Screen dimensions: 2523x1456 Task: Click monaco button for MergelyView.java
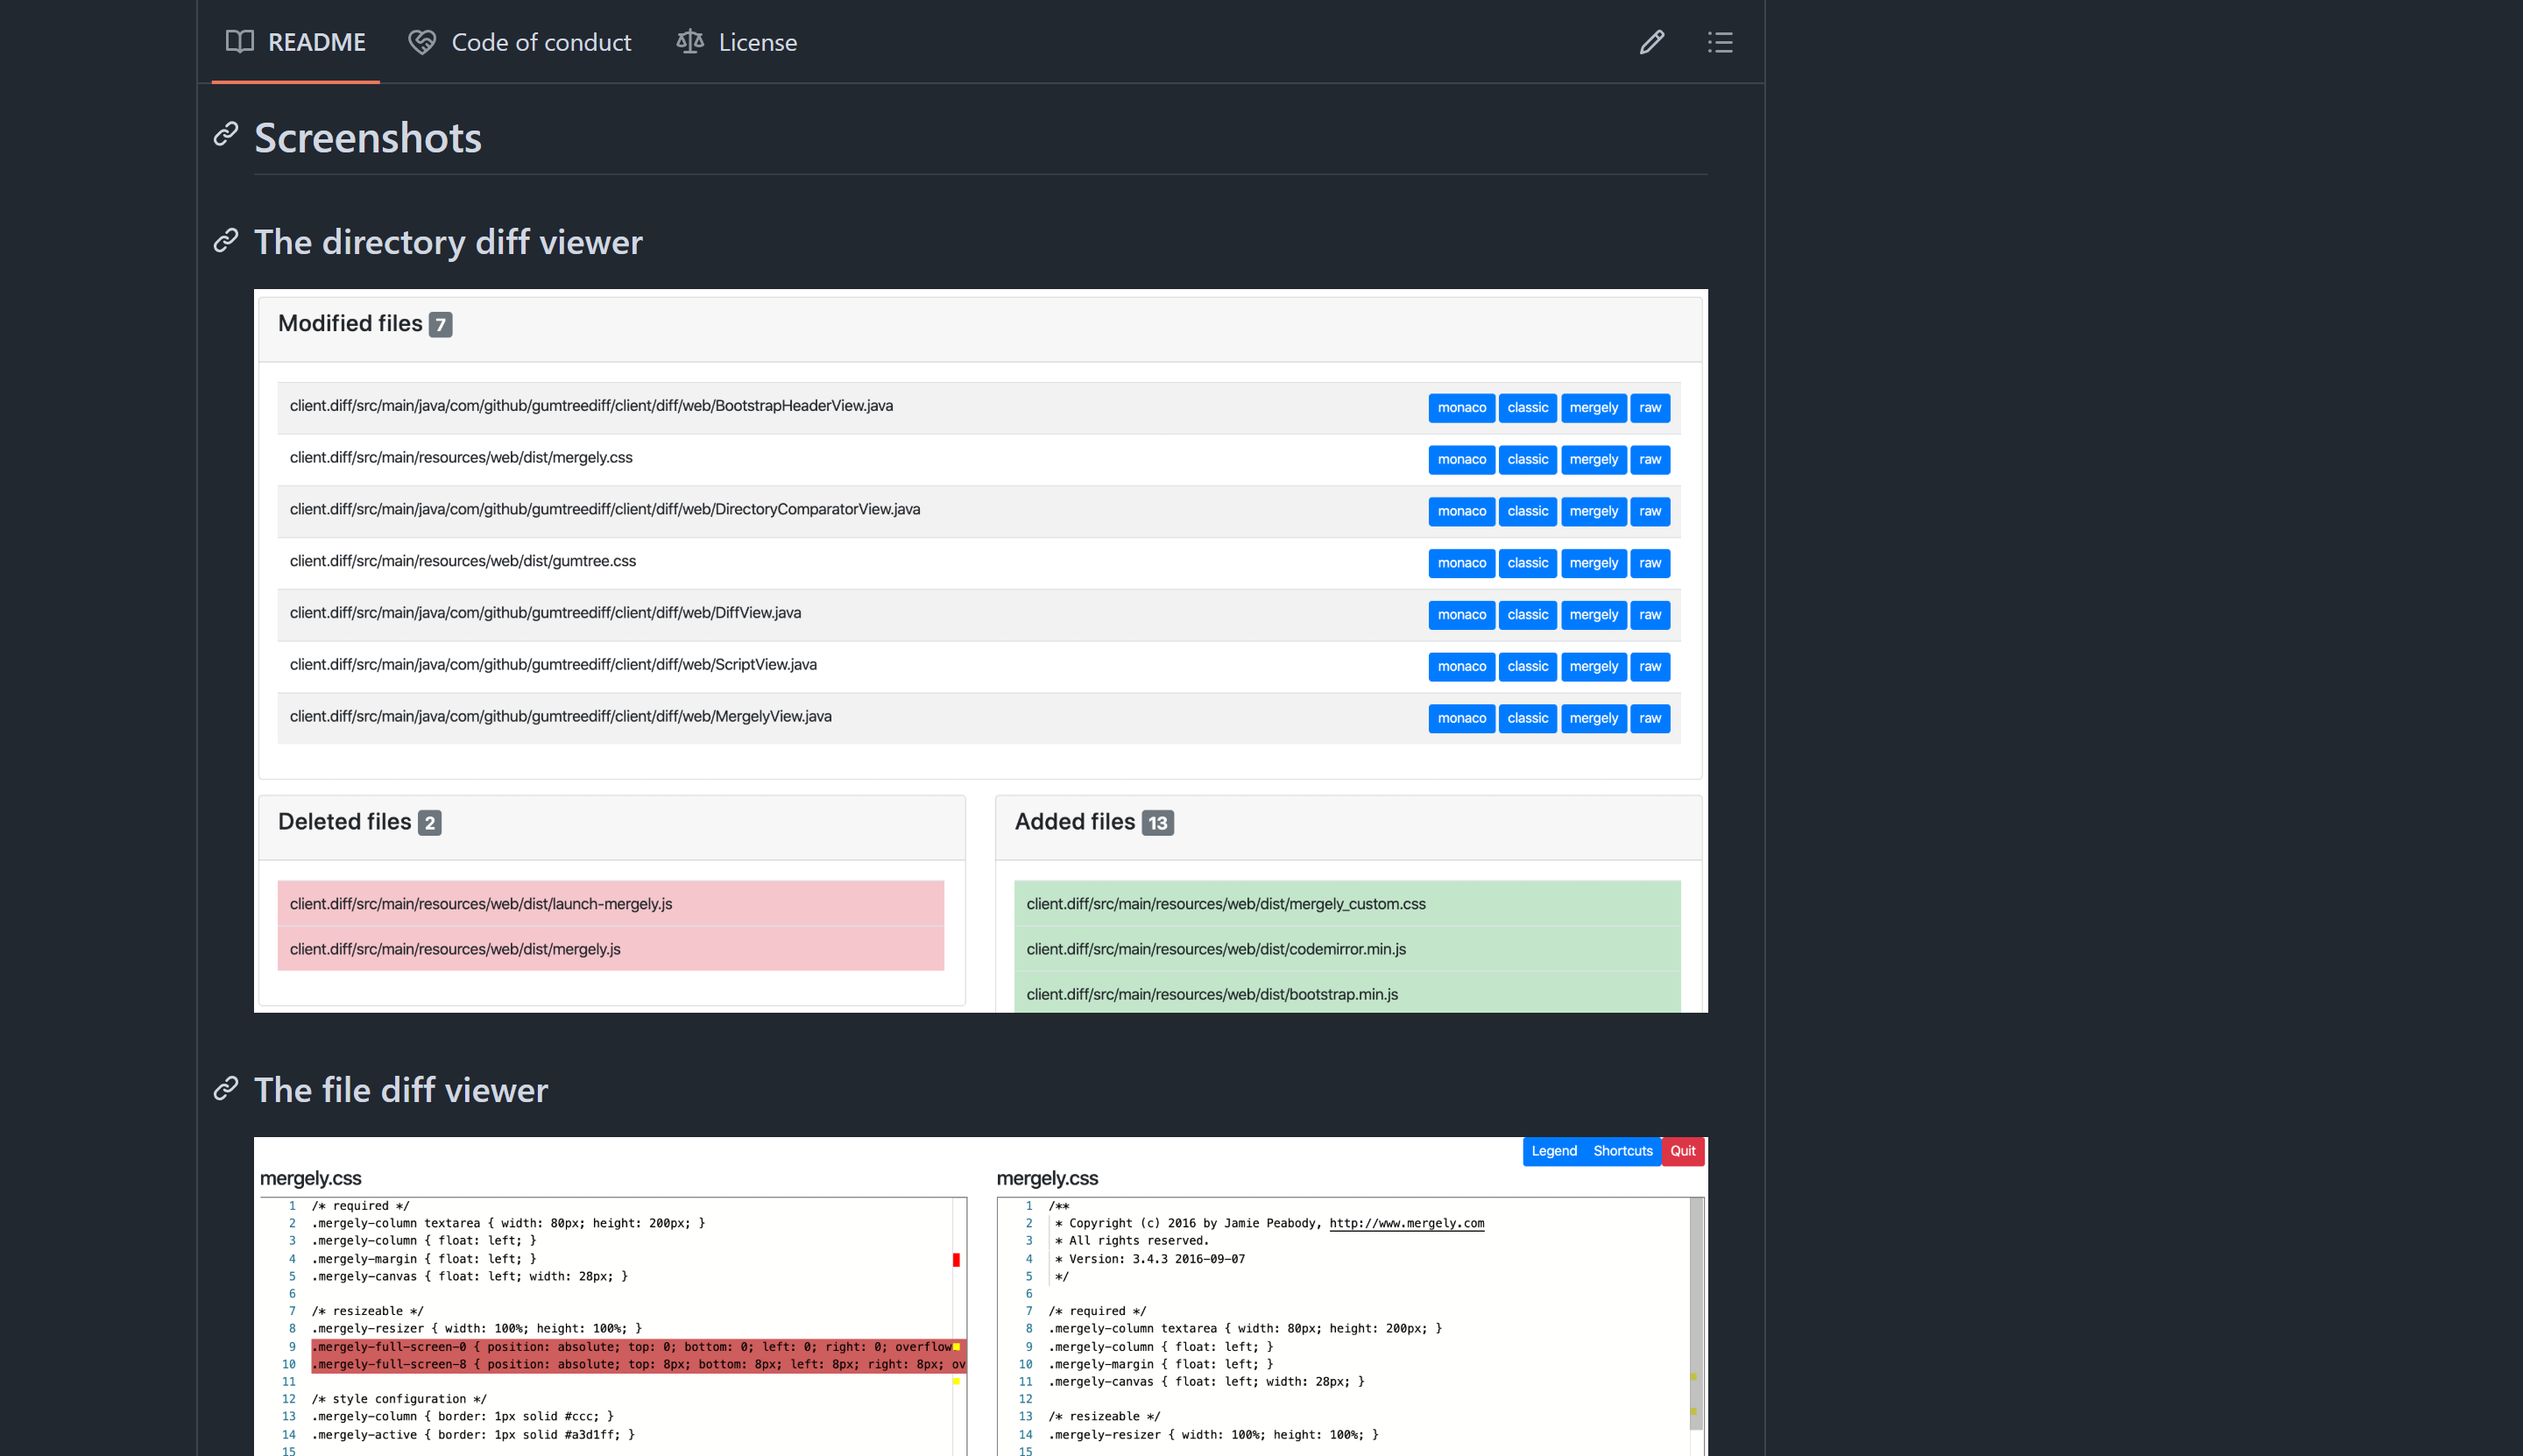pyautogui.click(x=1461, y=718)
